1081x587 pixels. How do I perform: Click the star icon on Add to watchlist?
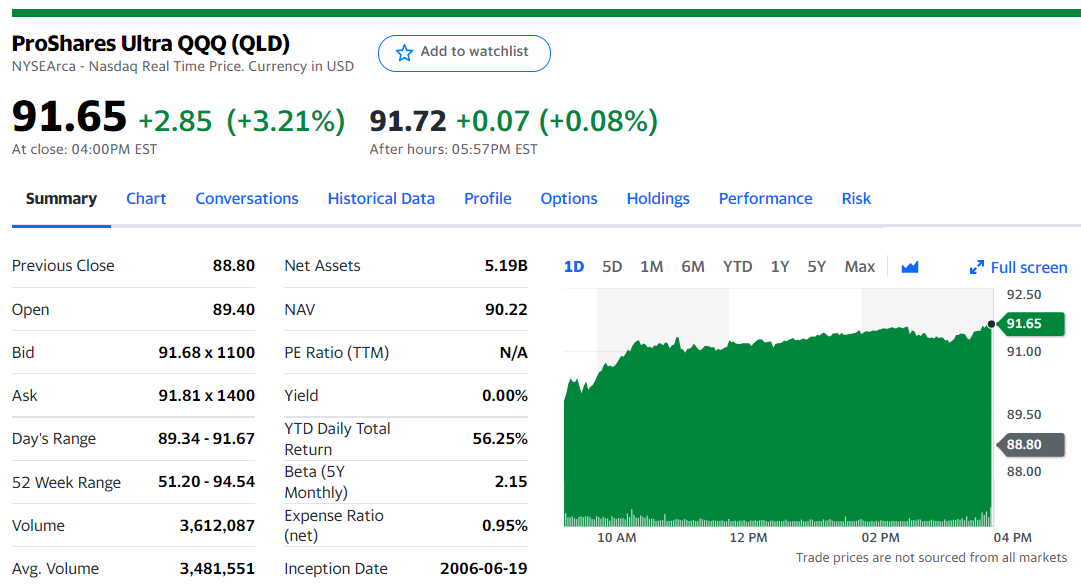tap(405, 52)
